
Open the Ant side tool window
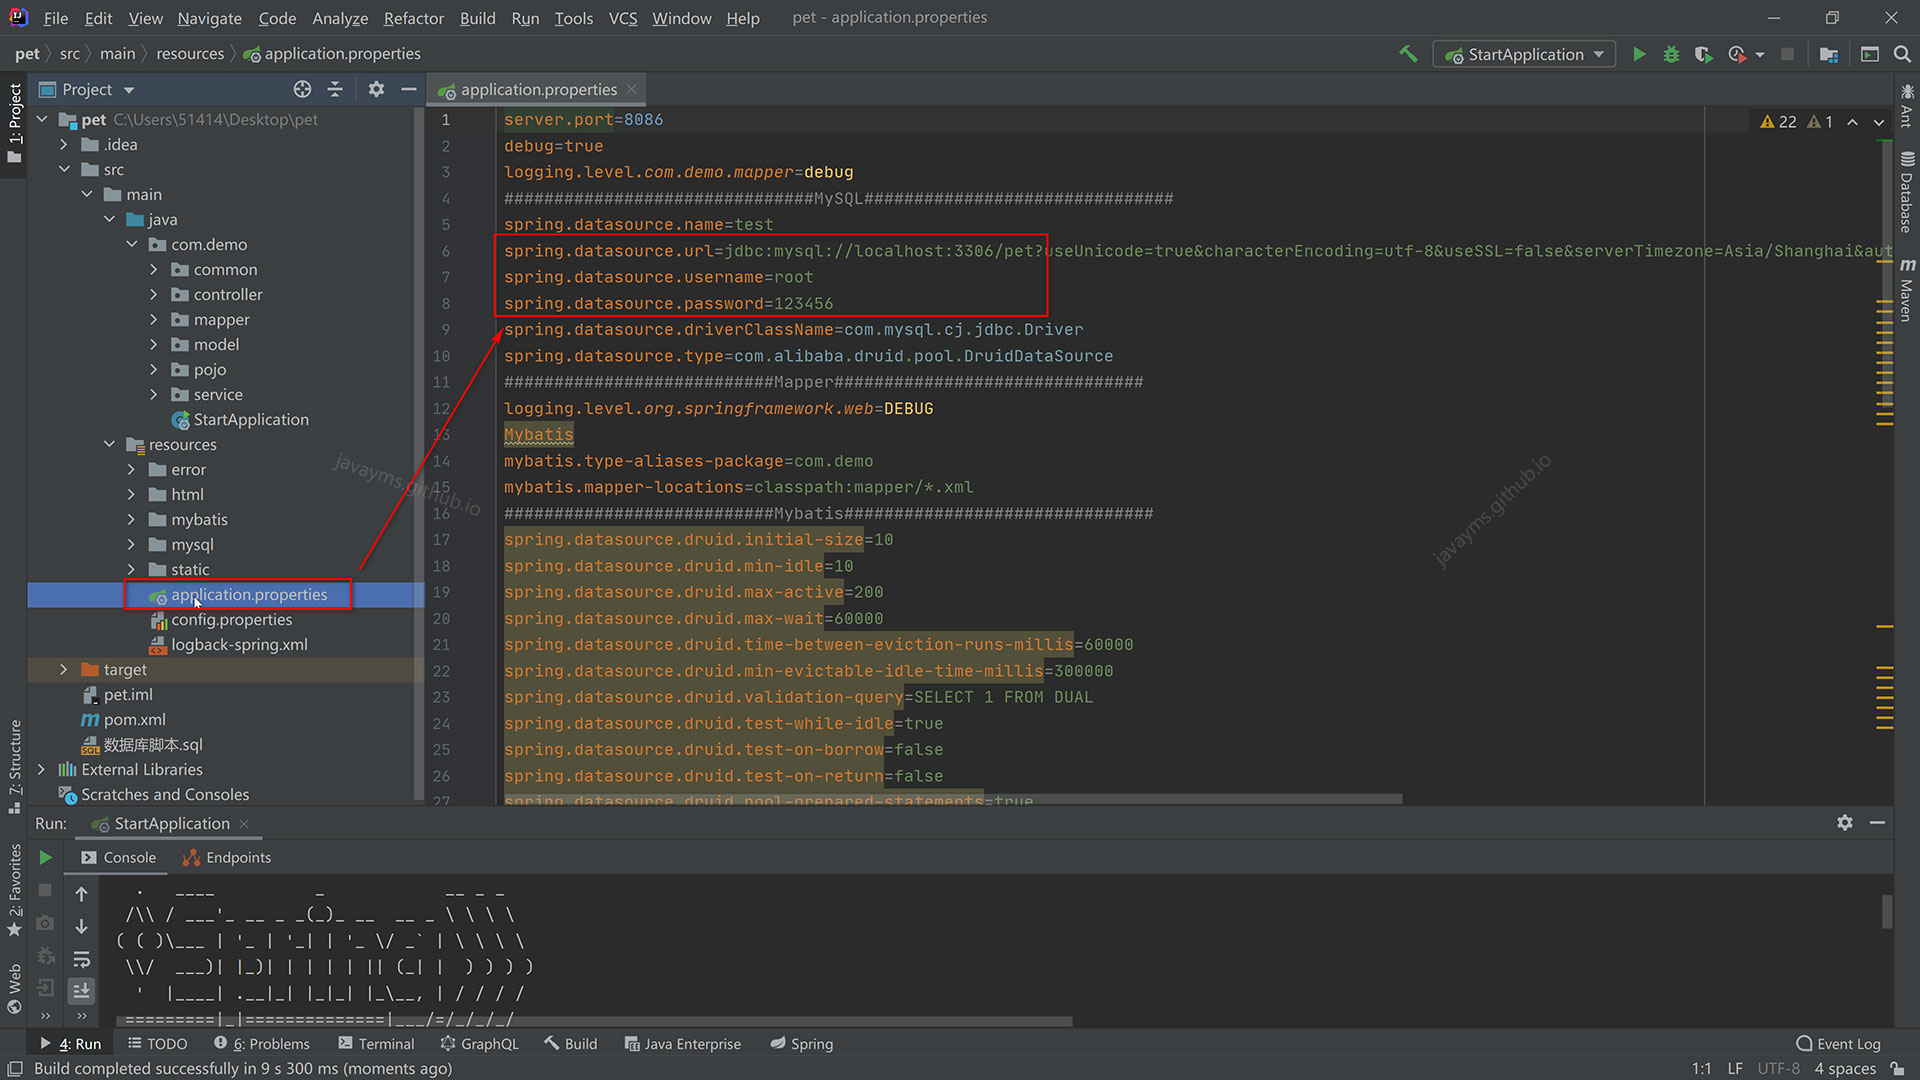pyautogui.click(x=1907, y=106)
